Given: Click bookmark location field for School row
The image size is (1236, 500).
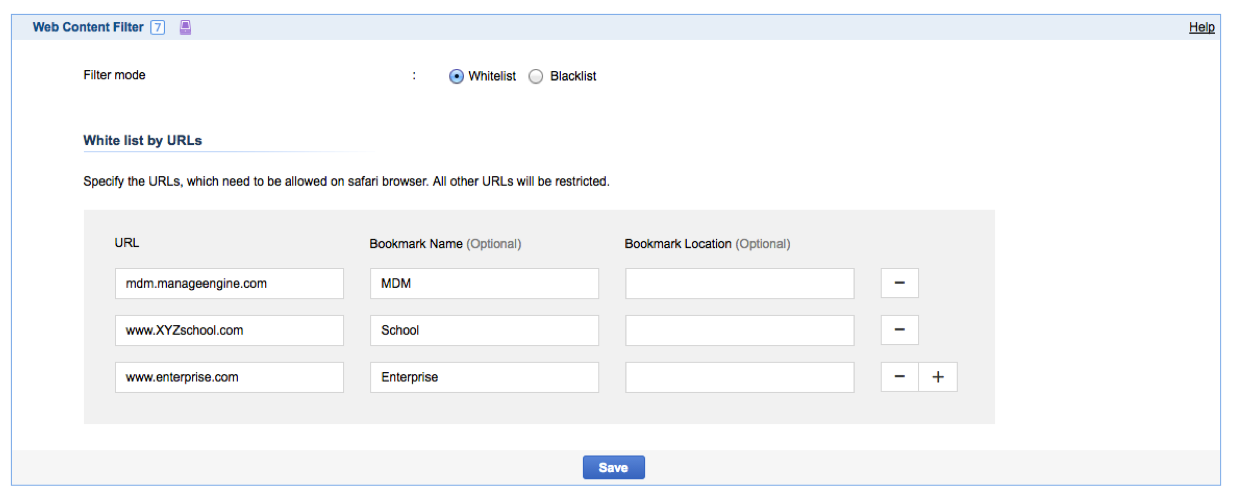Looking at the screenshot, I should (739, 330).
